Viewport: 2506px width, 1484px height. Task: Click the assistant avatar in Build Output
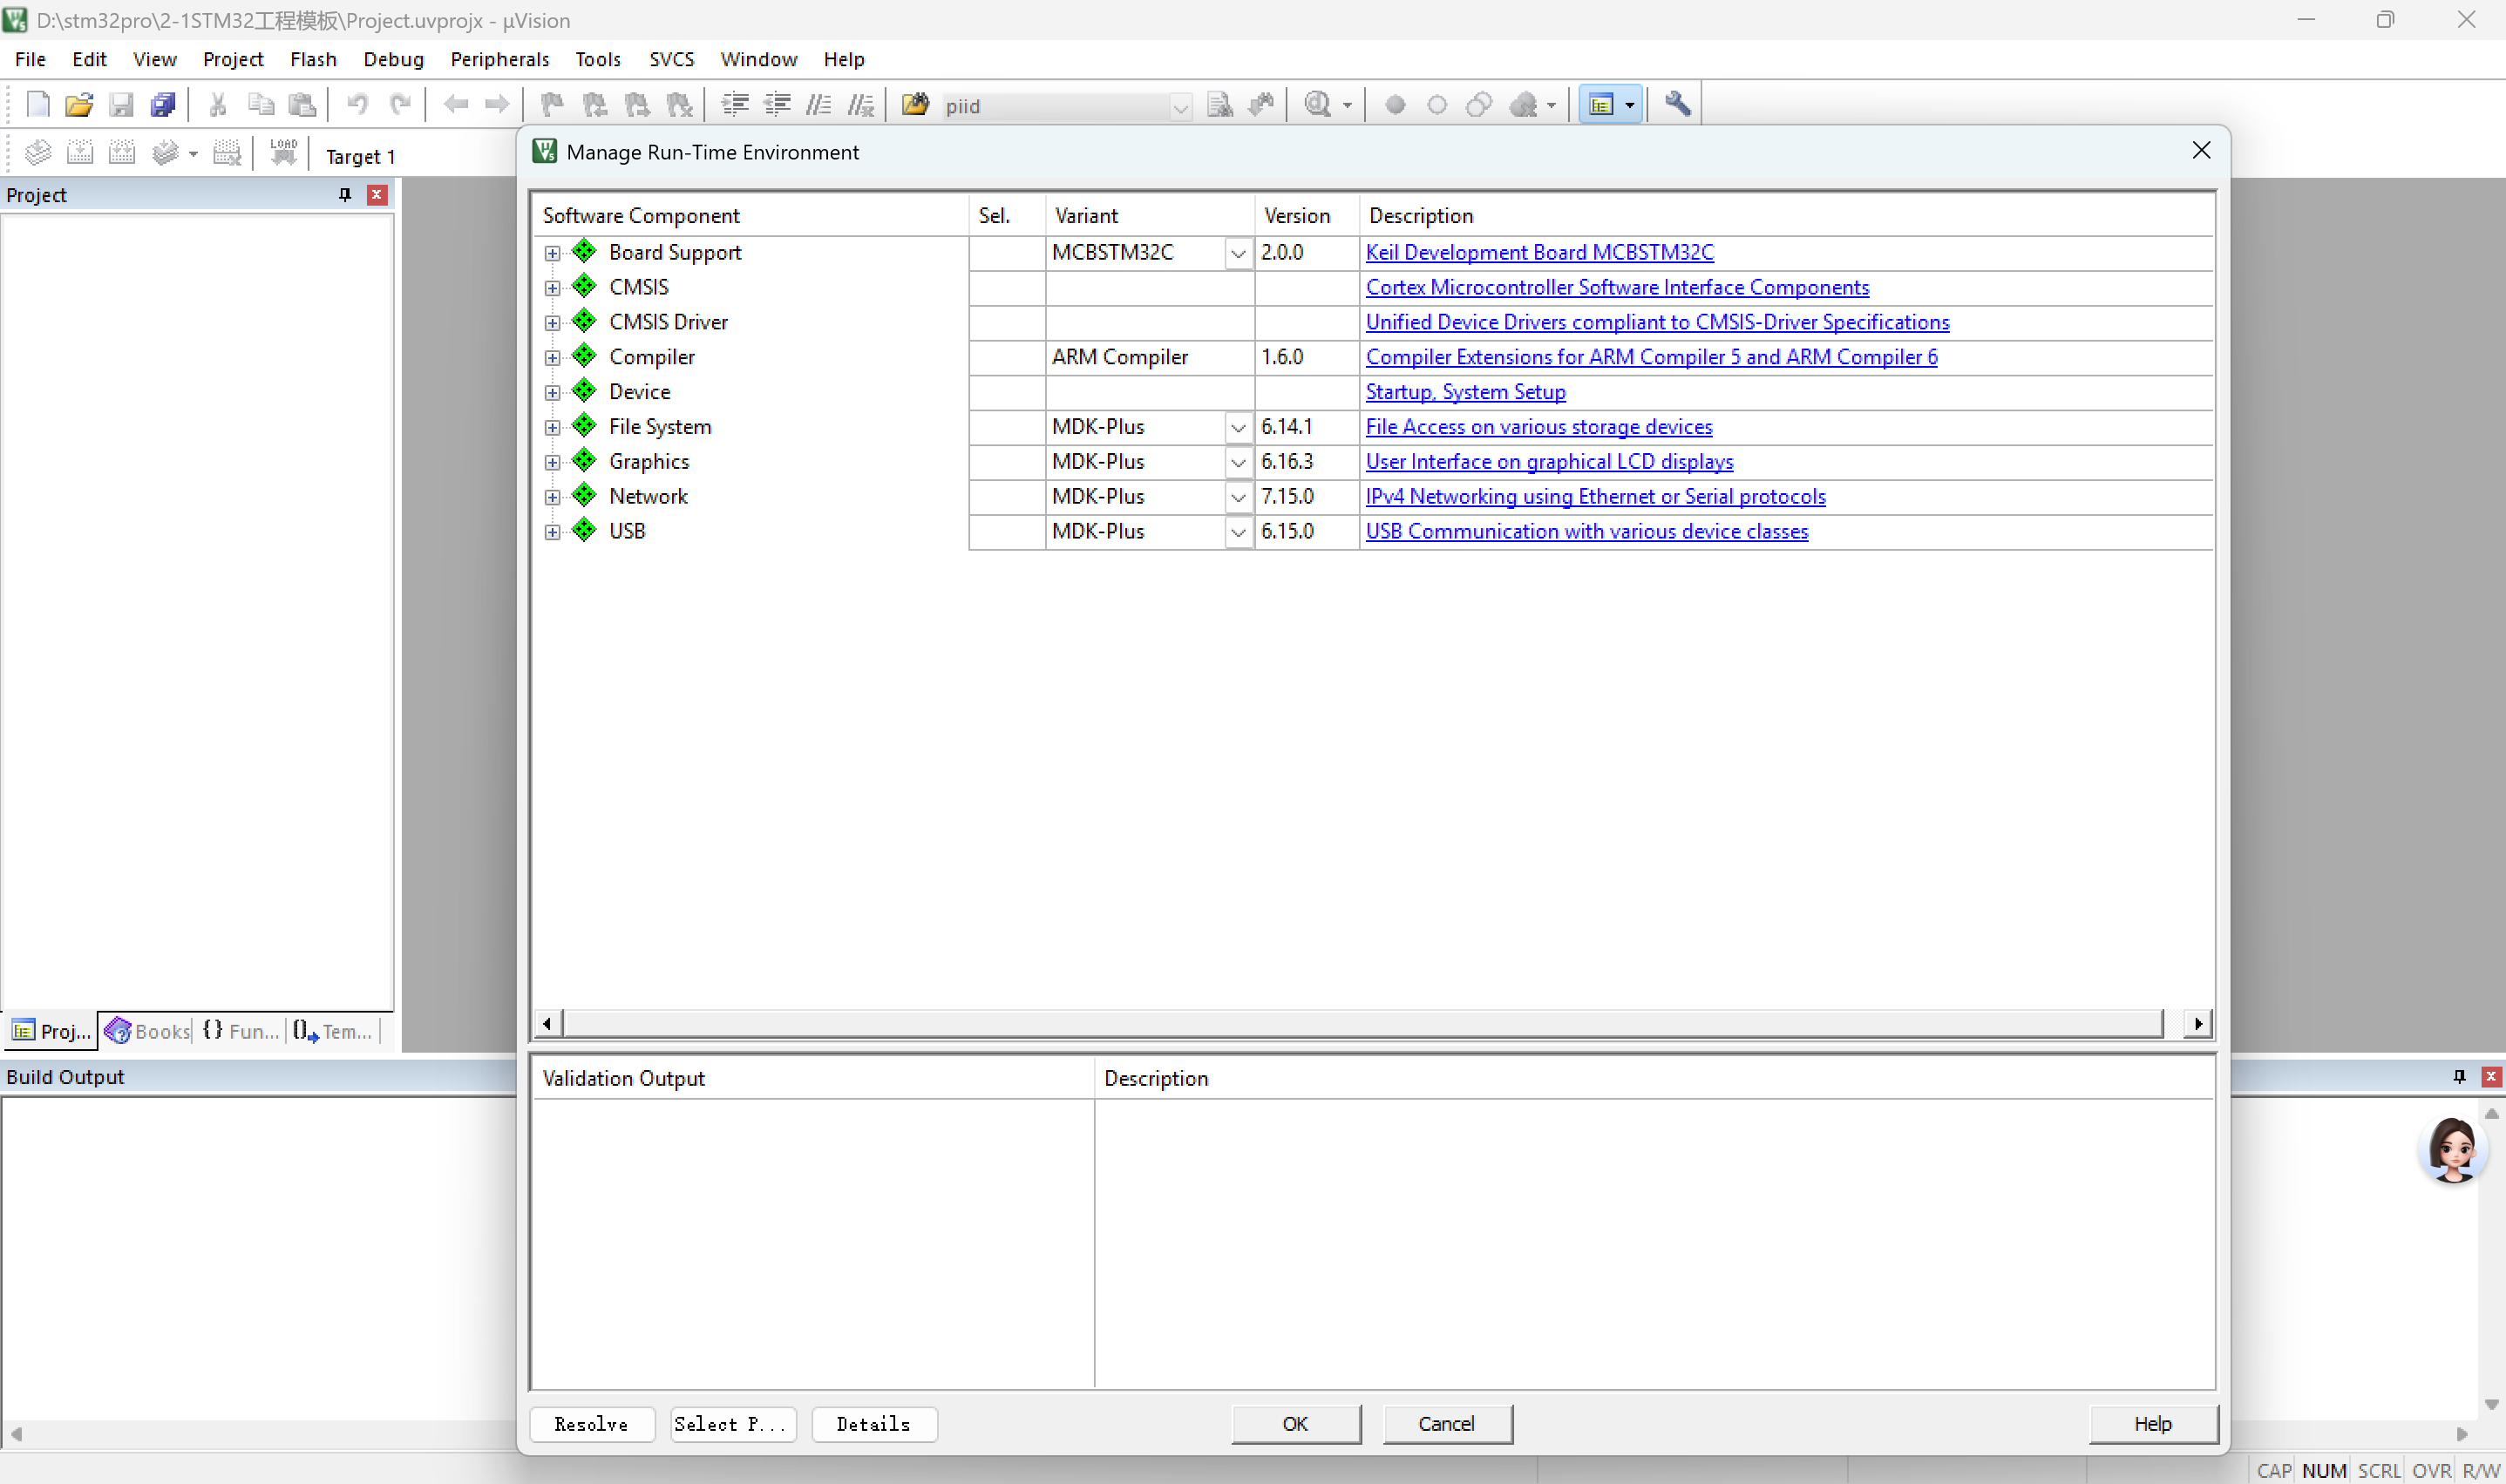[x=2453, y=1150]
